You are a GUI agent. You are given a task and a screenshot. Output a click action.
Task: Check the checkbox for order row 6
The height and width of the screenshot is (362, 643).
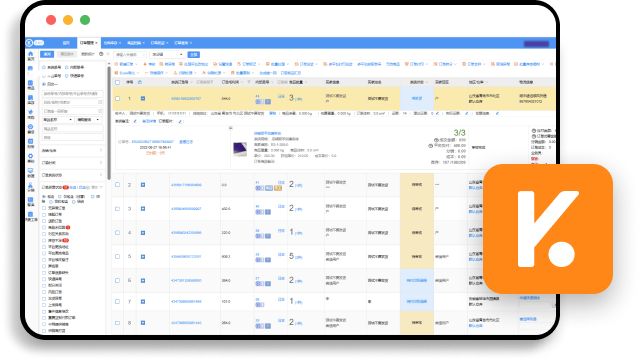tap(117, 280)
